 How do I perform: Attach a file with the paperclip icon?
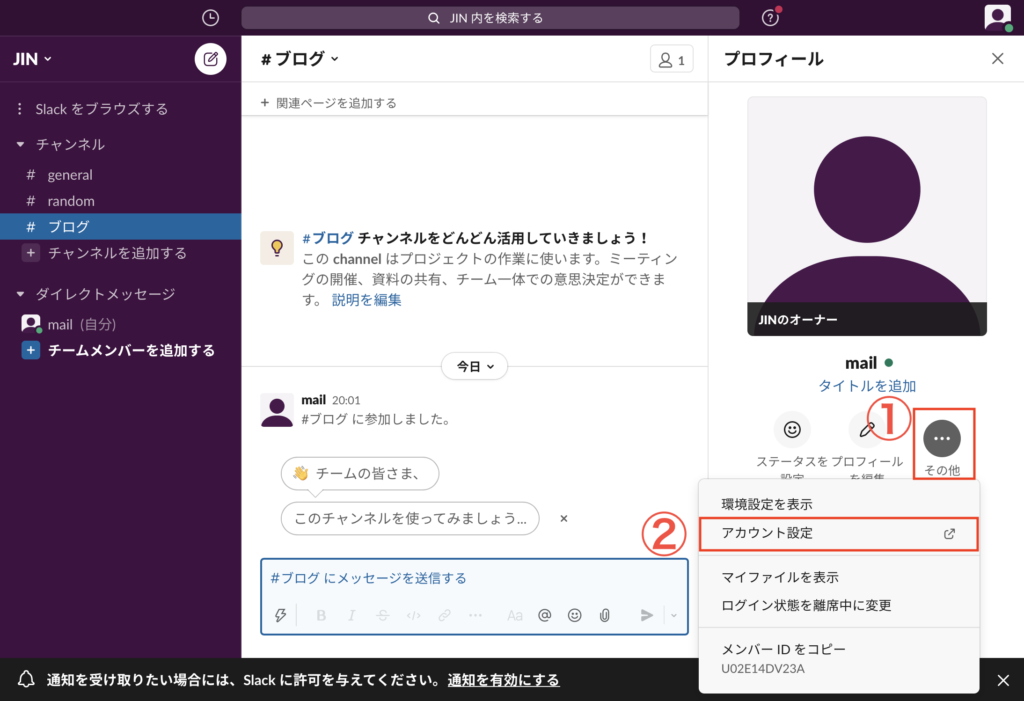pos(605,615)
